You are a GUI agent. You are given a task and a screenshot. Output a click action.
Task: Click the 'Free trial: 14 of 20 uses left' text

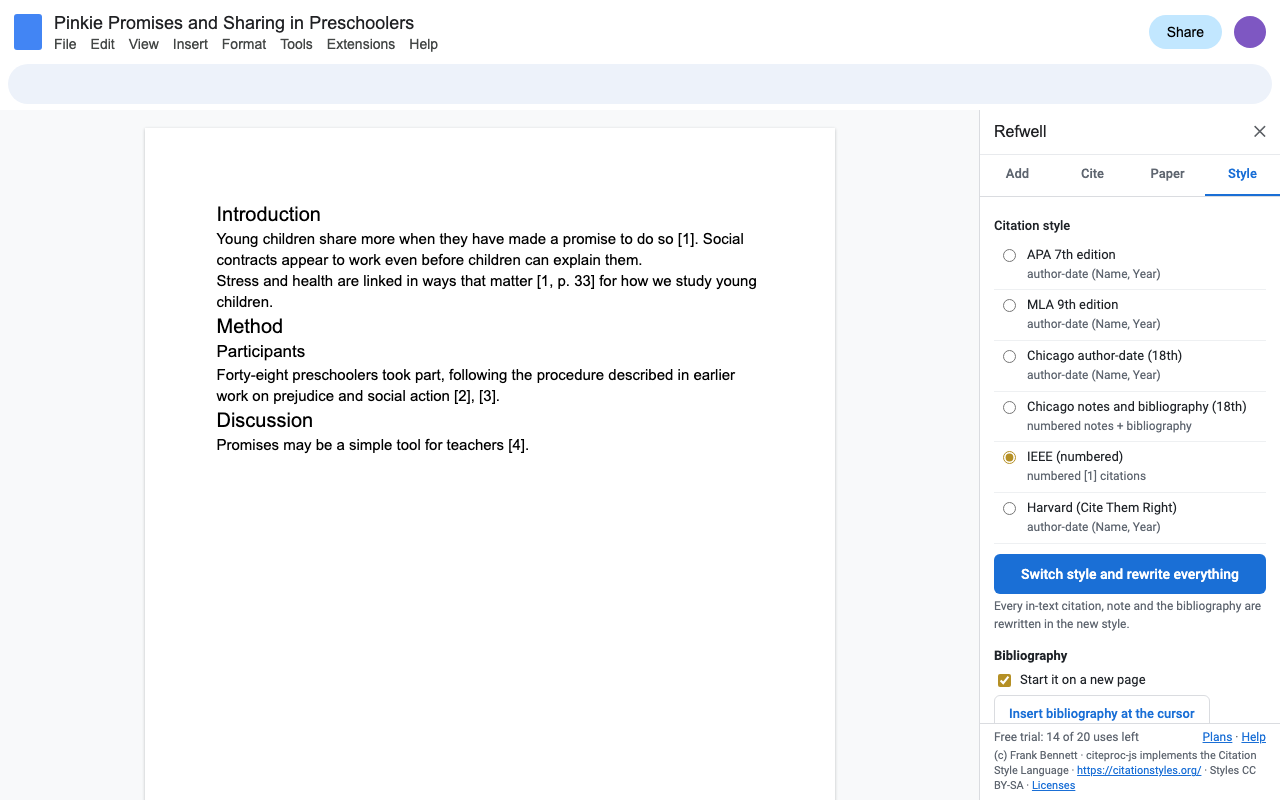coord(1066,737)
